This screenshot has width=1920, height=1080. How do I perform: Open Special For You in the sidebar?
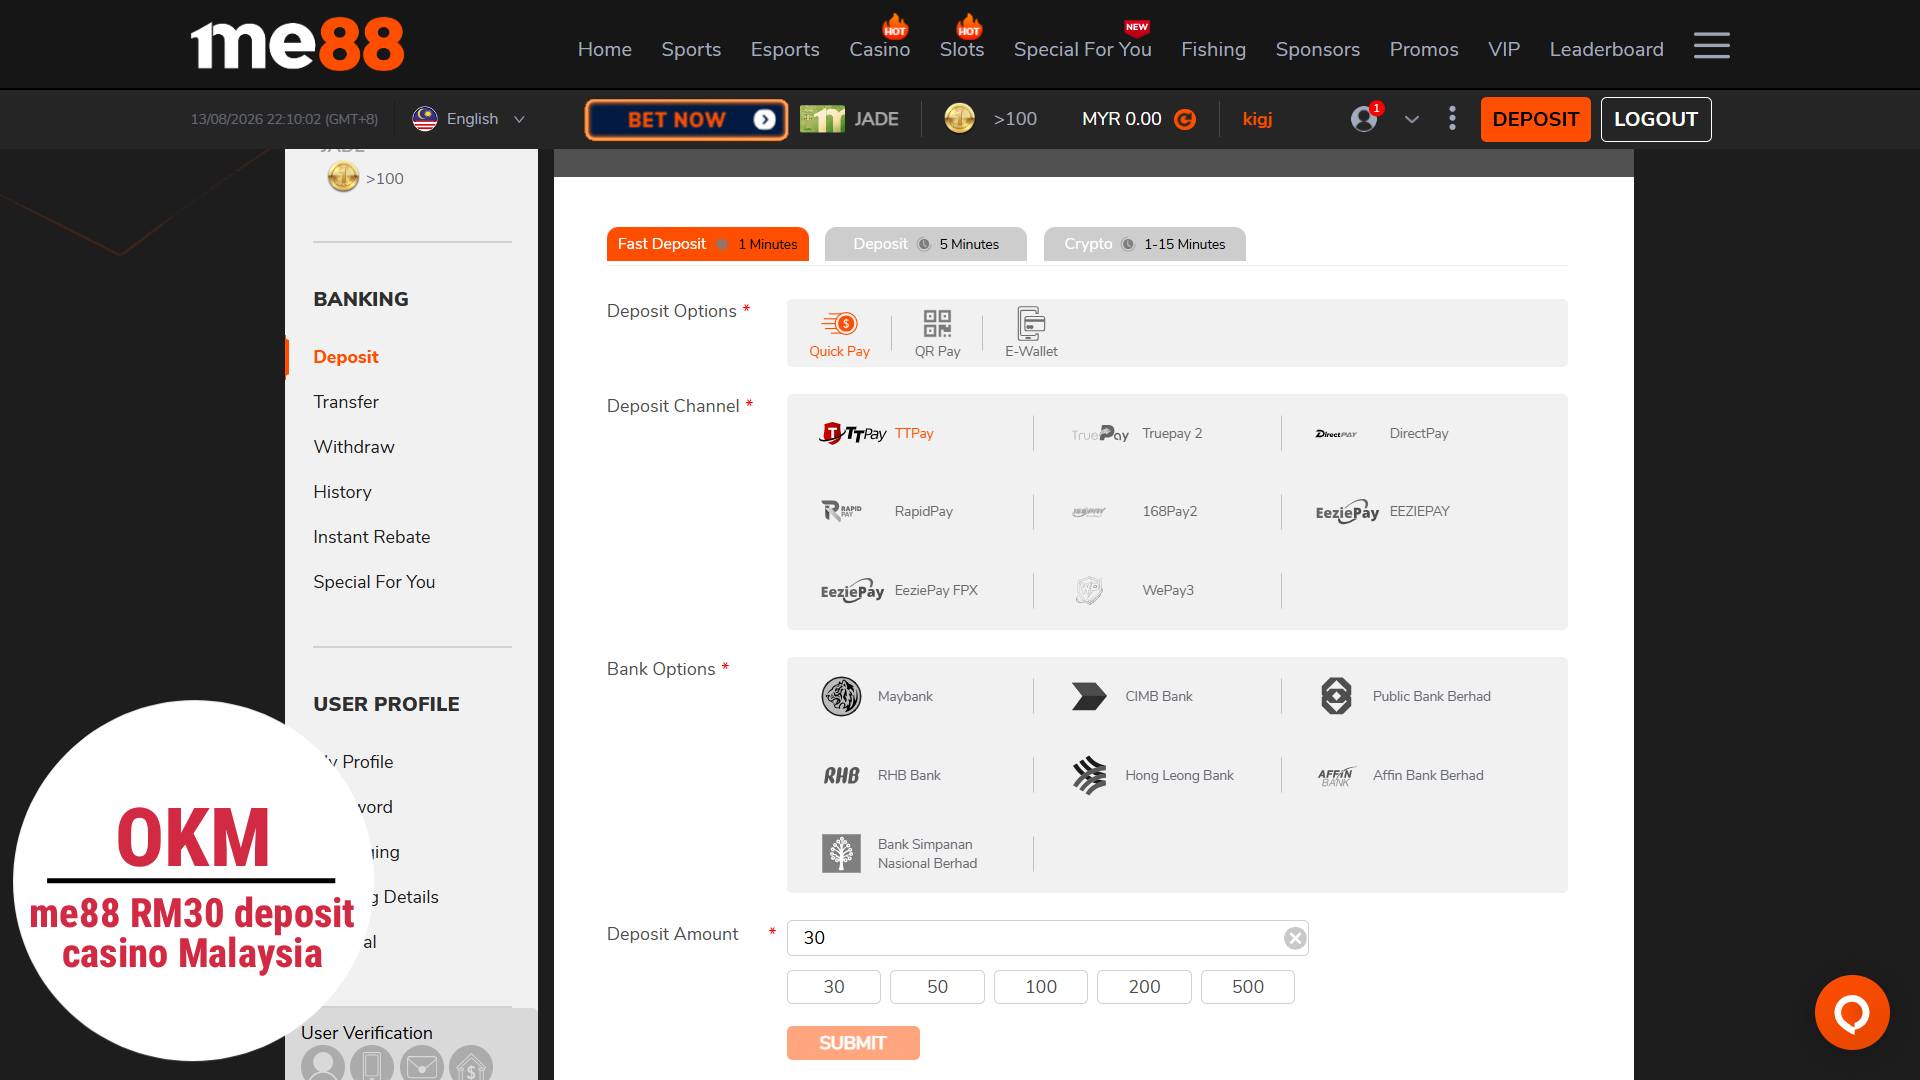[374, 582]
